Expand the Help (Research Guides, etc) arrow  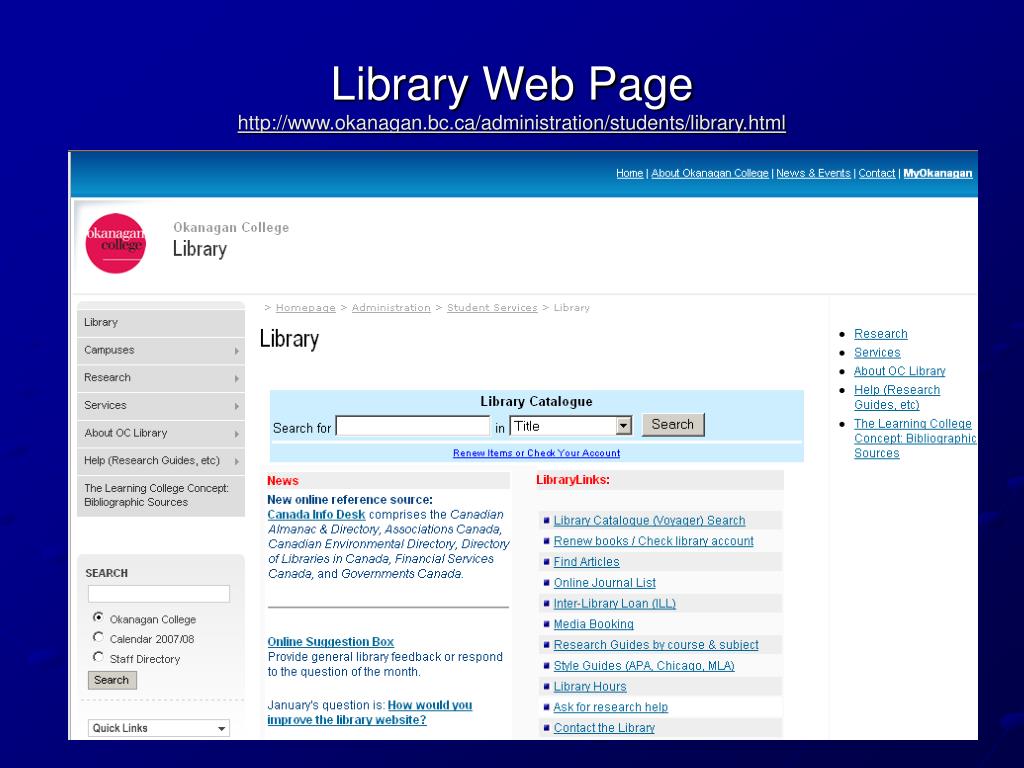point(236,462)
